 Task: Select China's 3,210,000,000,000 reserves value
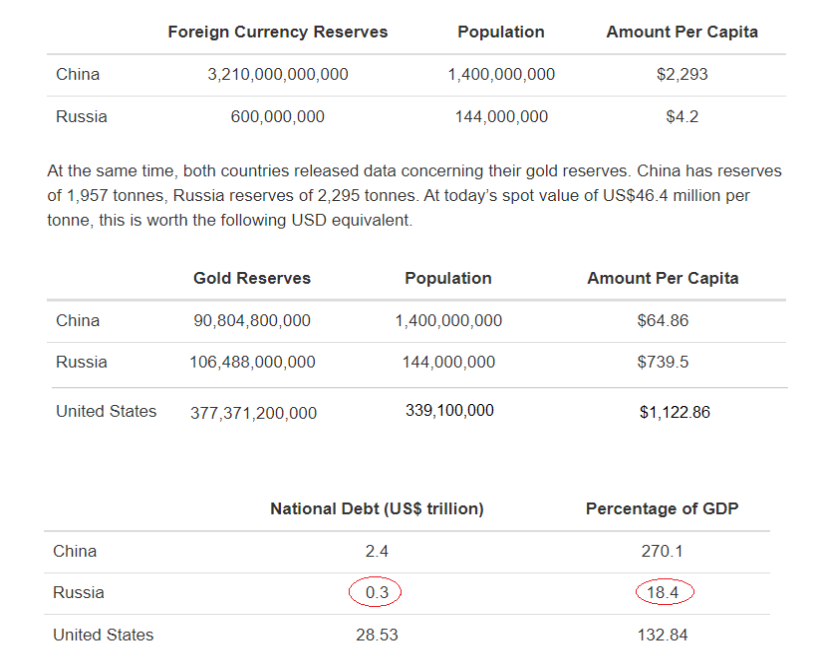(x=277, y=75)
